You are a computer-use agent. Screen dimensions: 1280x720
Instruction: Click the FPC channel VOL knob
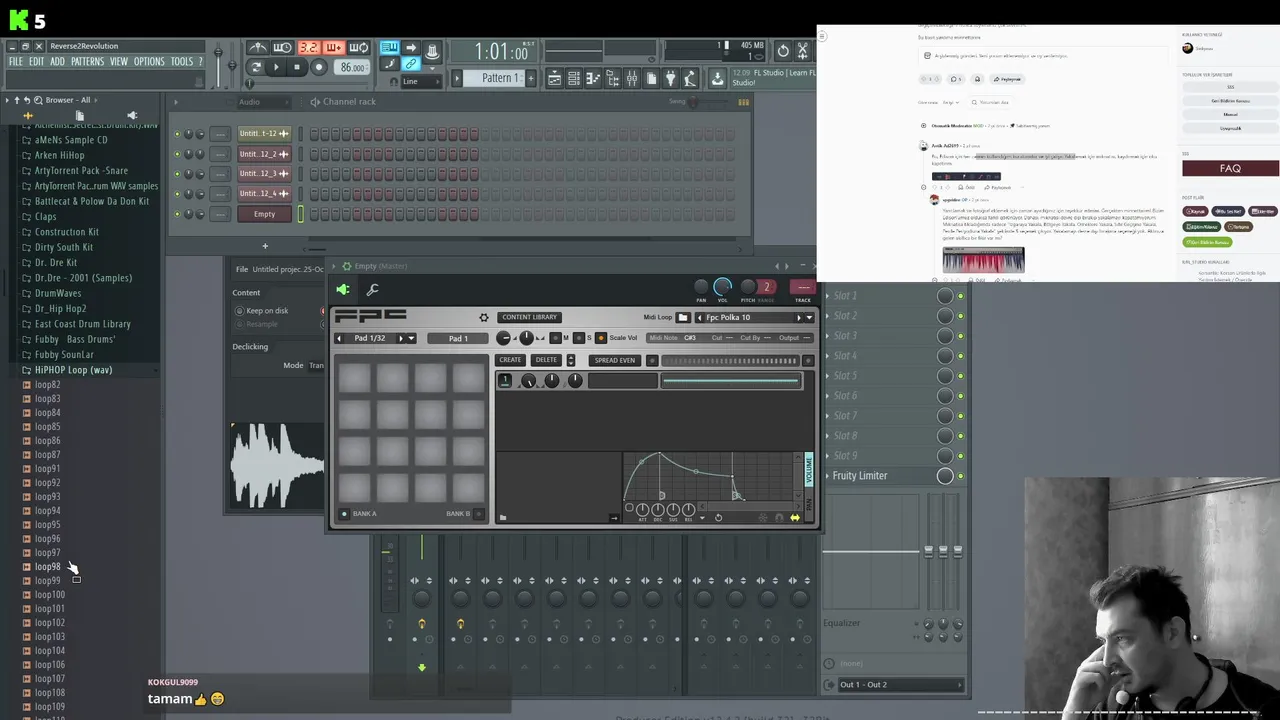click(x=723, y=287)
